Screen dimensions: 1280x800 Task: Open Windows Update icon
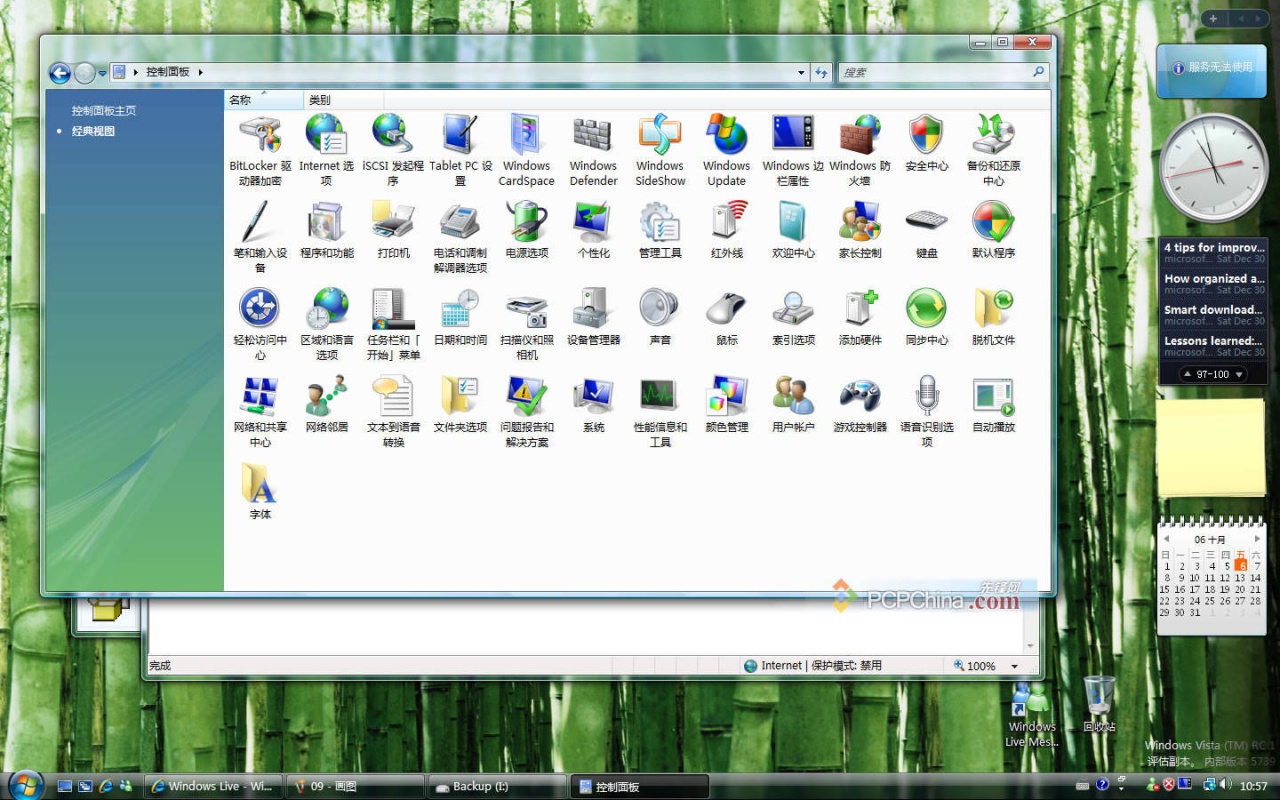[x=726, y=134]
